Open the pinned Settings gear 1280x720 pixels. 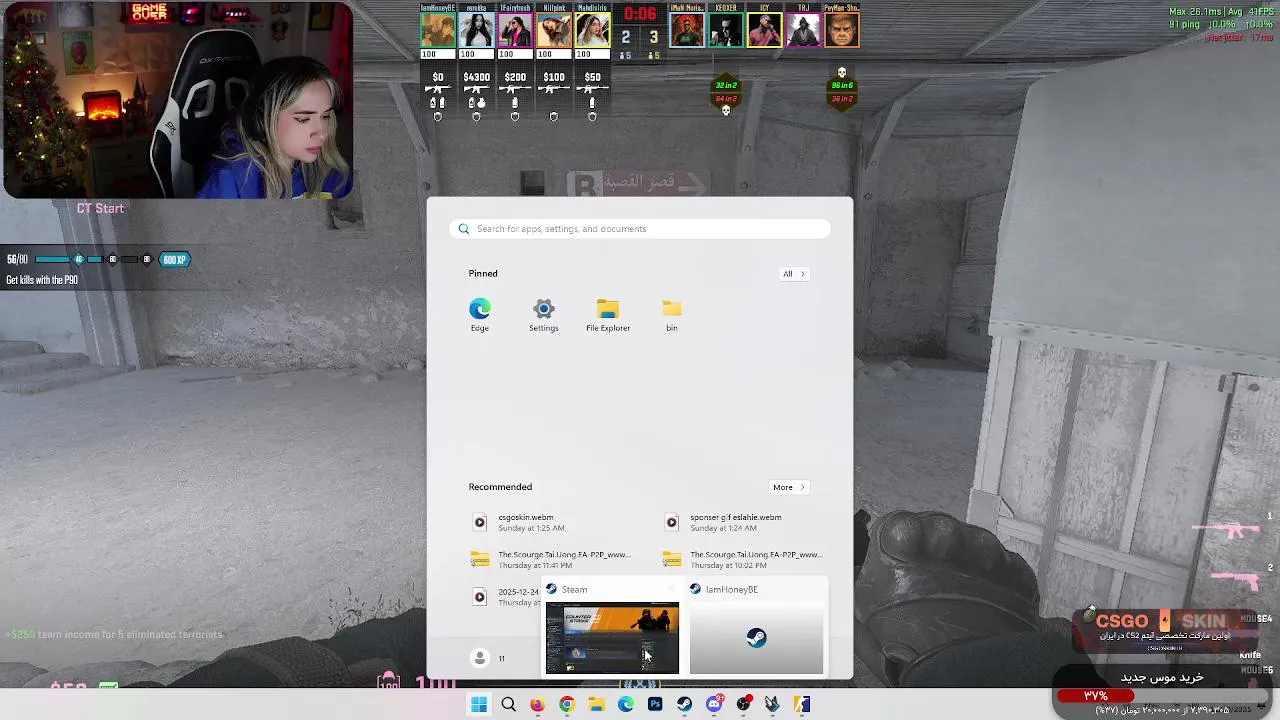pyautogui.click(x=543, y=314)
